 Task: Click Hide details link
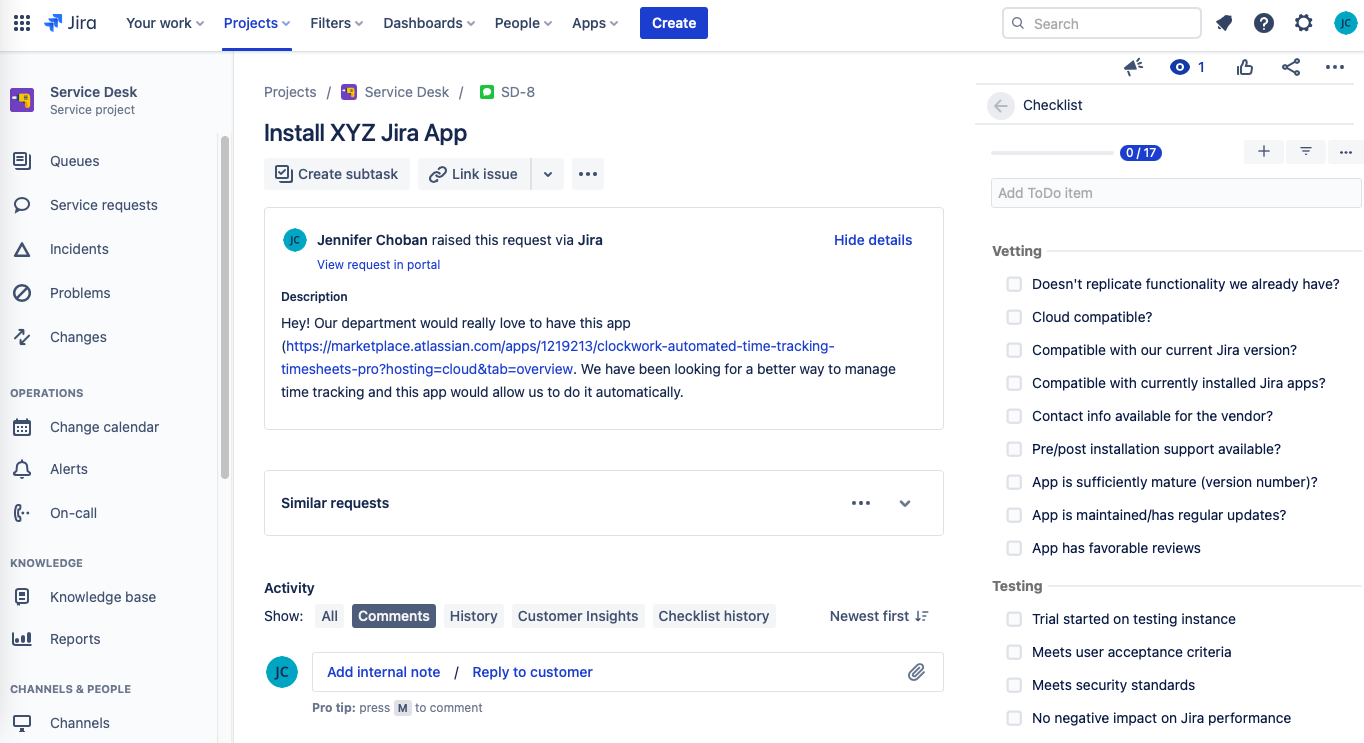[x=873, y=240]
